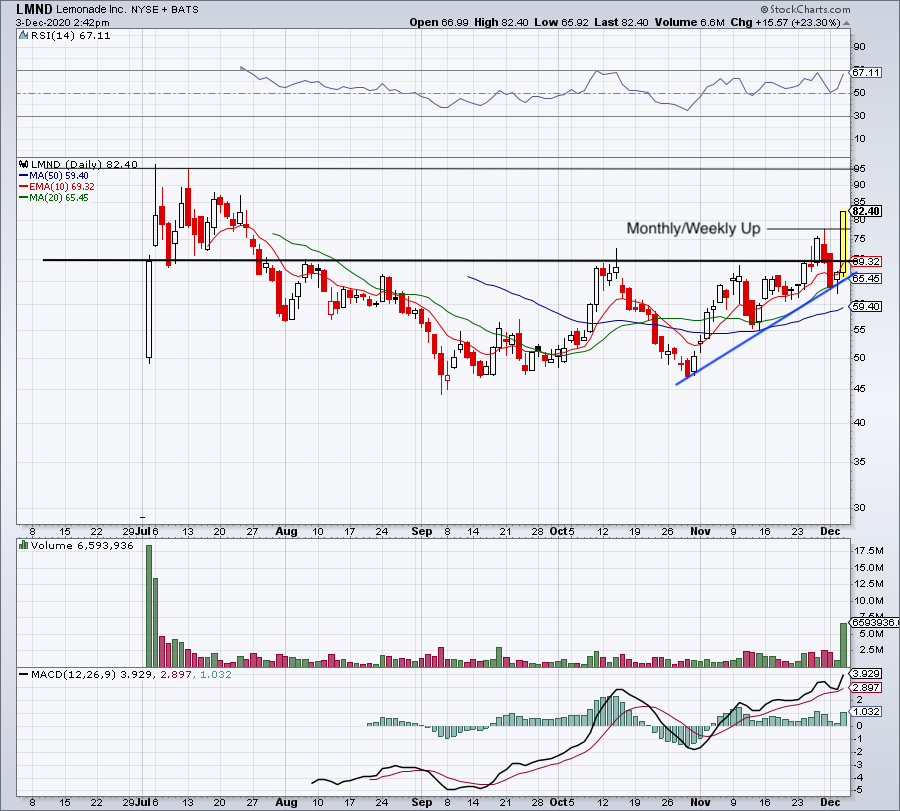Click the 82.40 last price tag on right axis
This screenshot has height=811, width=900.
866,211
